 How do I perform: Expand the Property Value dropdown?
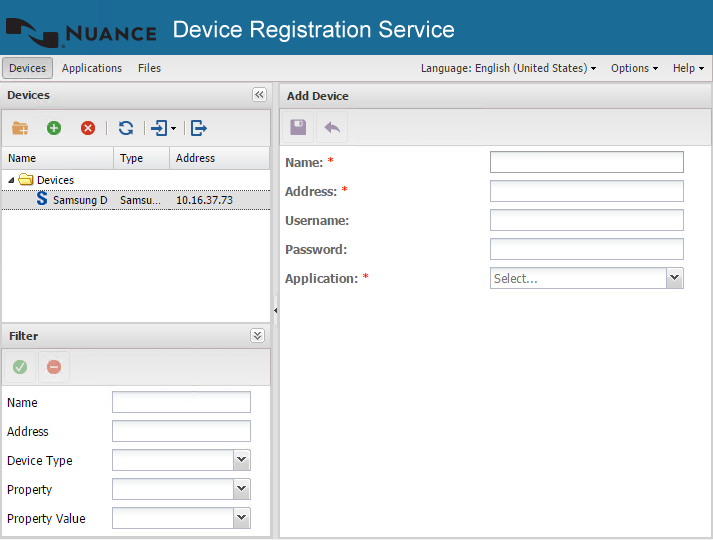pyautogui.click(x=241, y=518)
